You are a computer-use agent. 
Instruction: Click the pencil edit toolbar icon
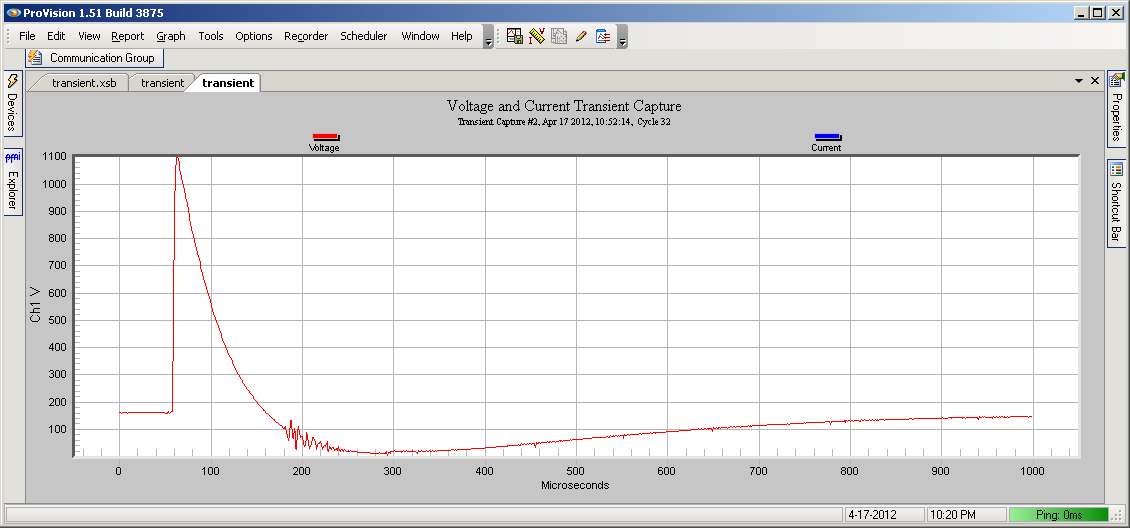(x=581, y=36)
